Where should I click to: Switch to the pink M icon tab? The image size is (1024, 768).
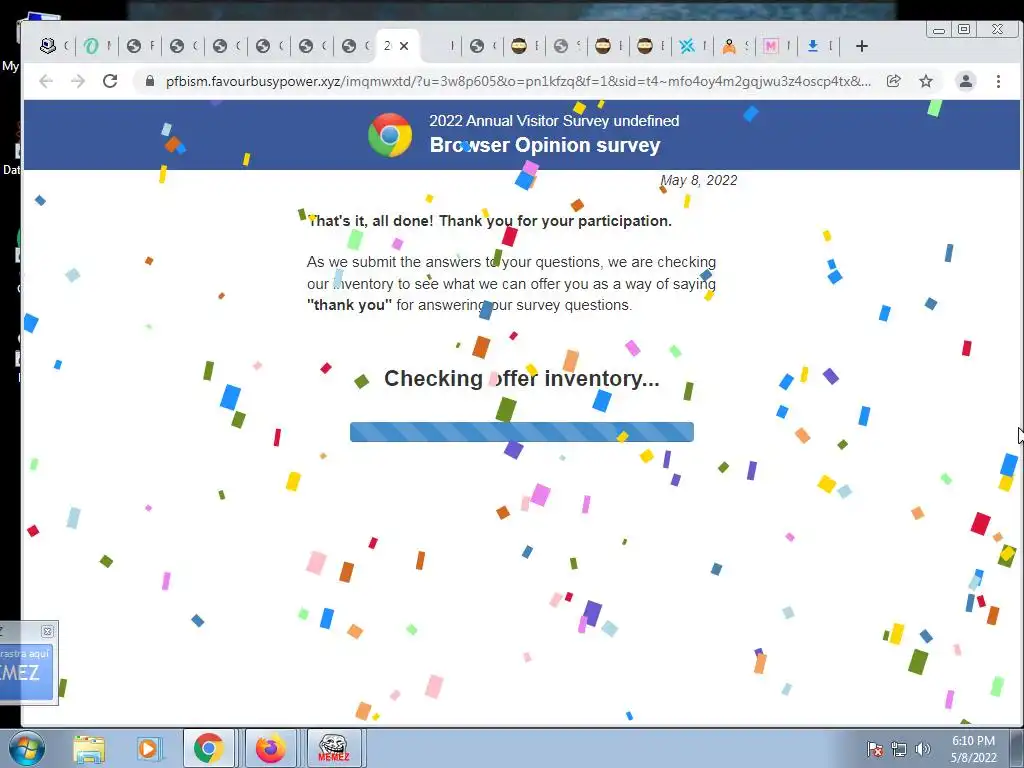pyautogui.click(x=771, y=46)
